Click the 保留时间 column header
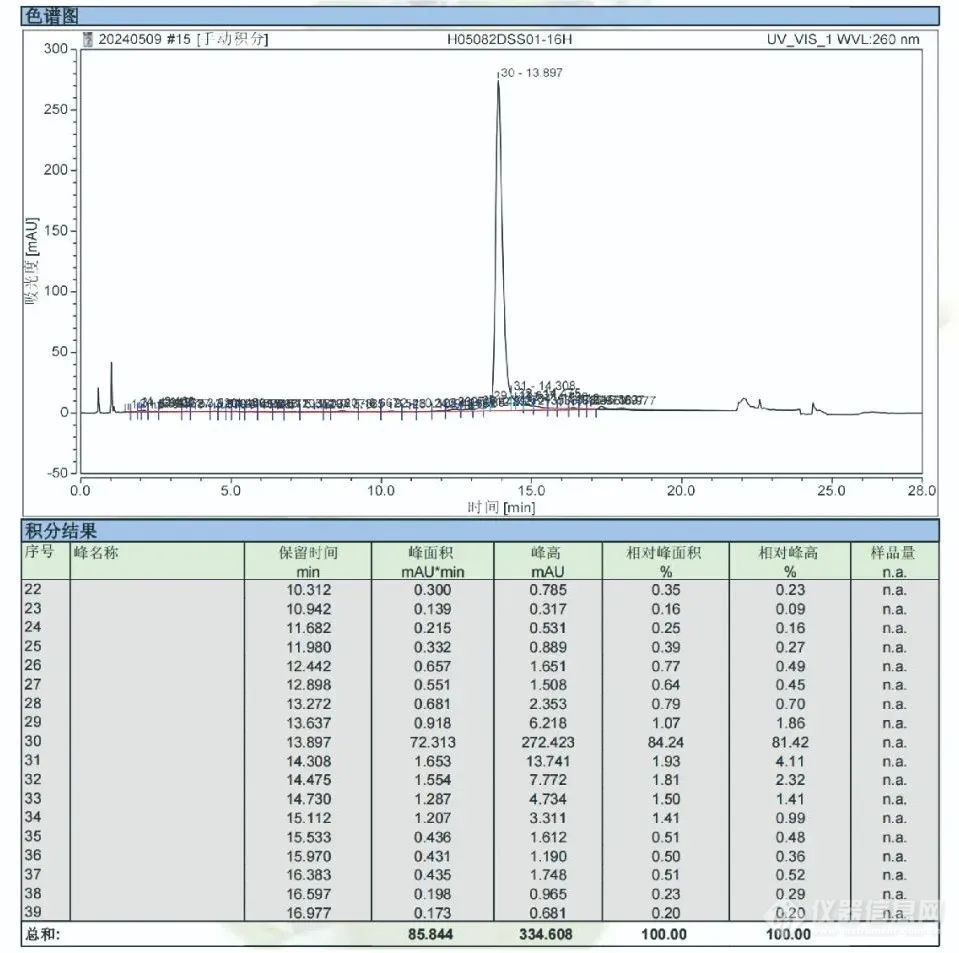 [x=308, y=553]
